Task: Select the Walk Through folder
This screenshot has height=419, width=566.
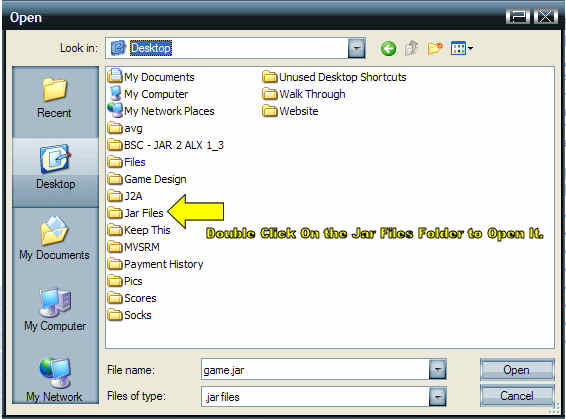Action: tap(304, 94)
